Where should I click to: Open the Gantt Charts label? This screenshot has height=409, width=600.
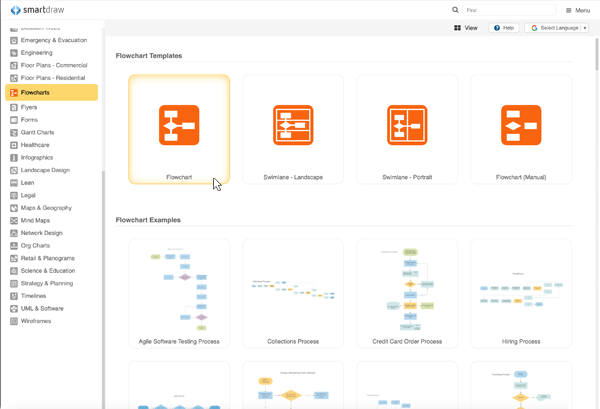pyautogui.click(x=38, y=132)
